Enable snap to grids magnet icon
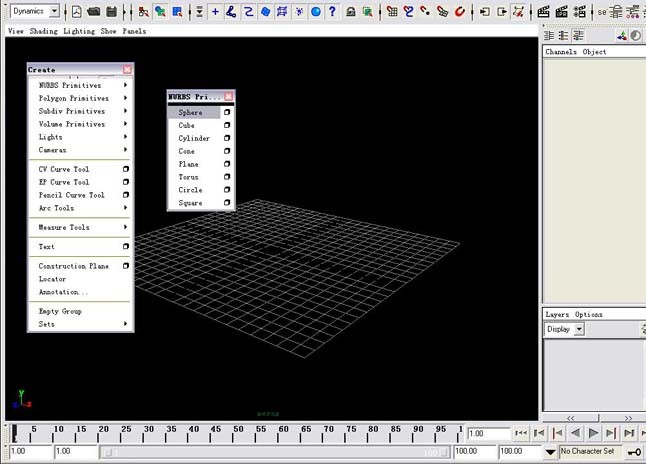Viewport: 646px width, 464px height. (392, 12)
